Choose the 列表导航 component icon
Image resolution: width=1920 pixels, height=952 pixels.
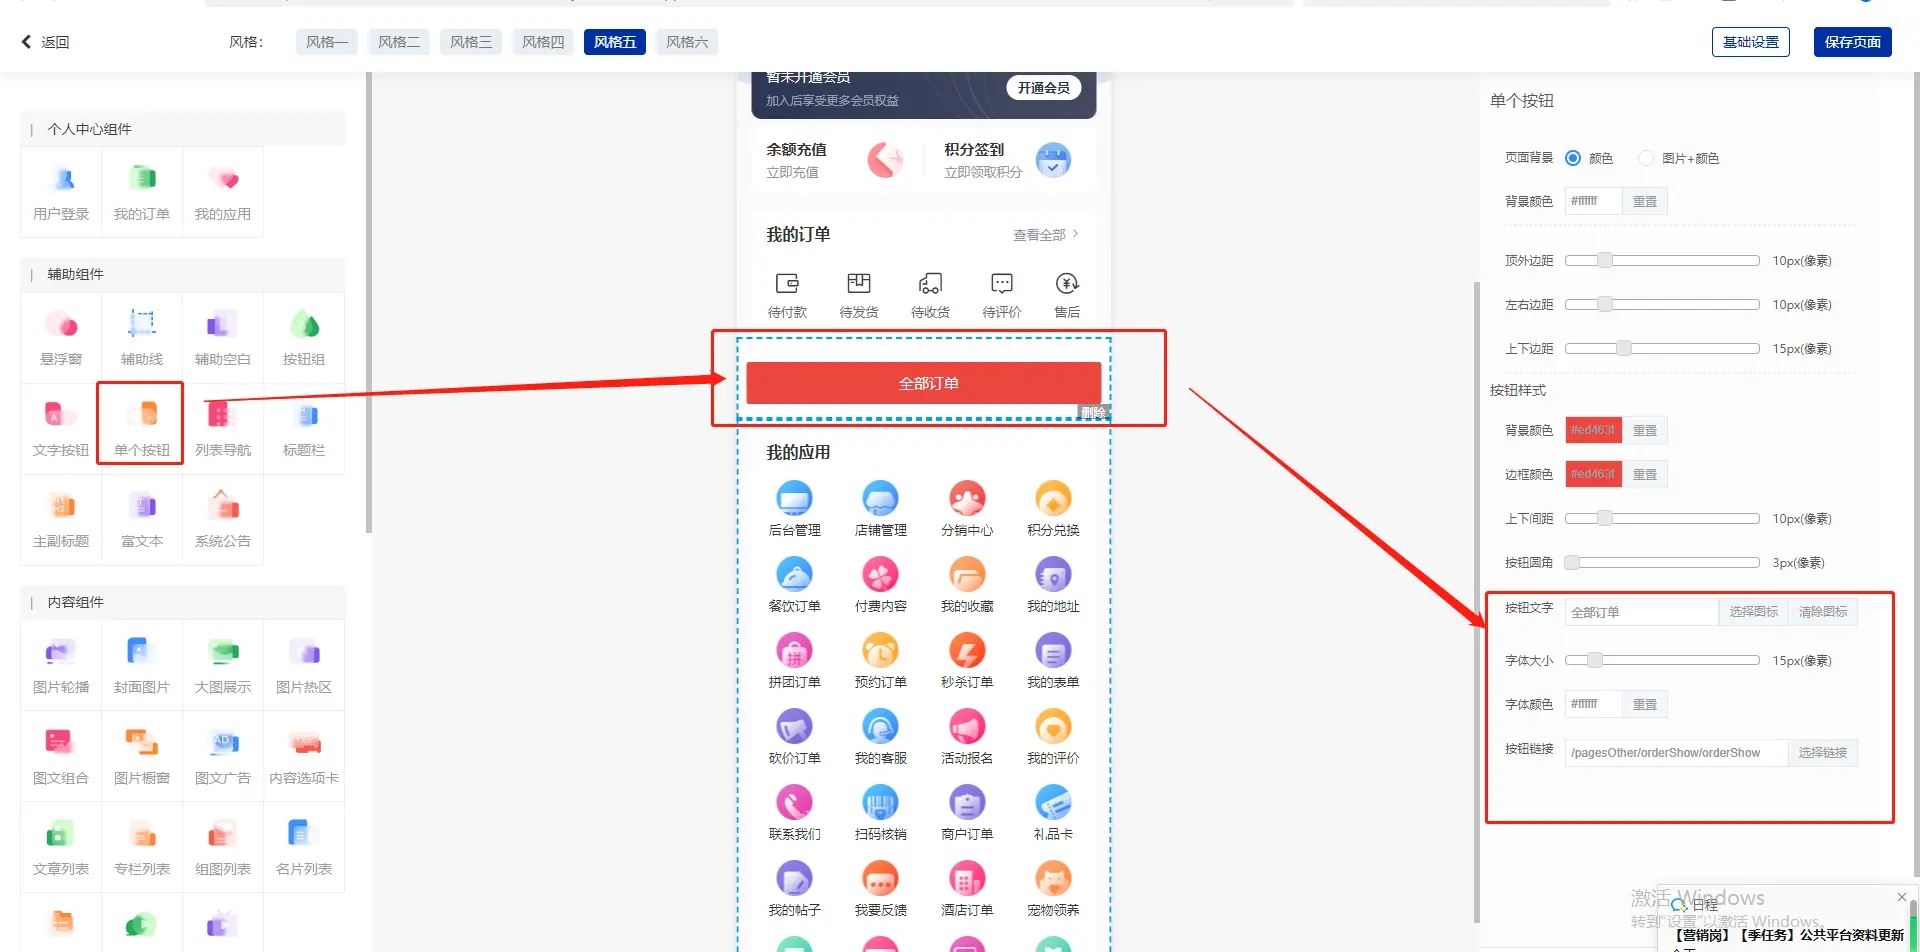pos(222,415)
